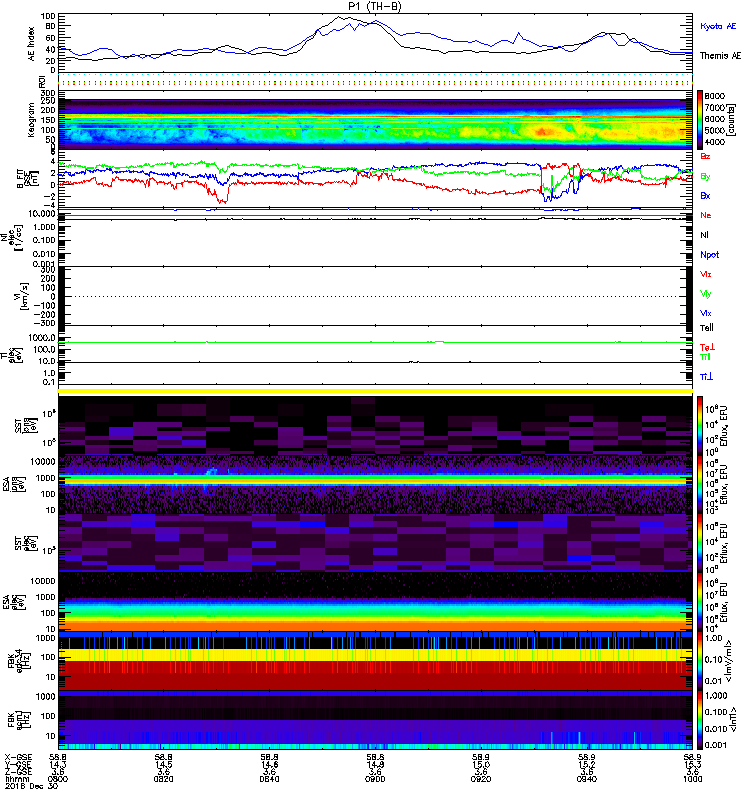Screen dimensions: 750x800
Task: Click the color bar beside the SST ions panel
Action: click(700, 425)
